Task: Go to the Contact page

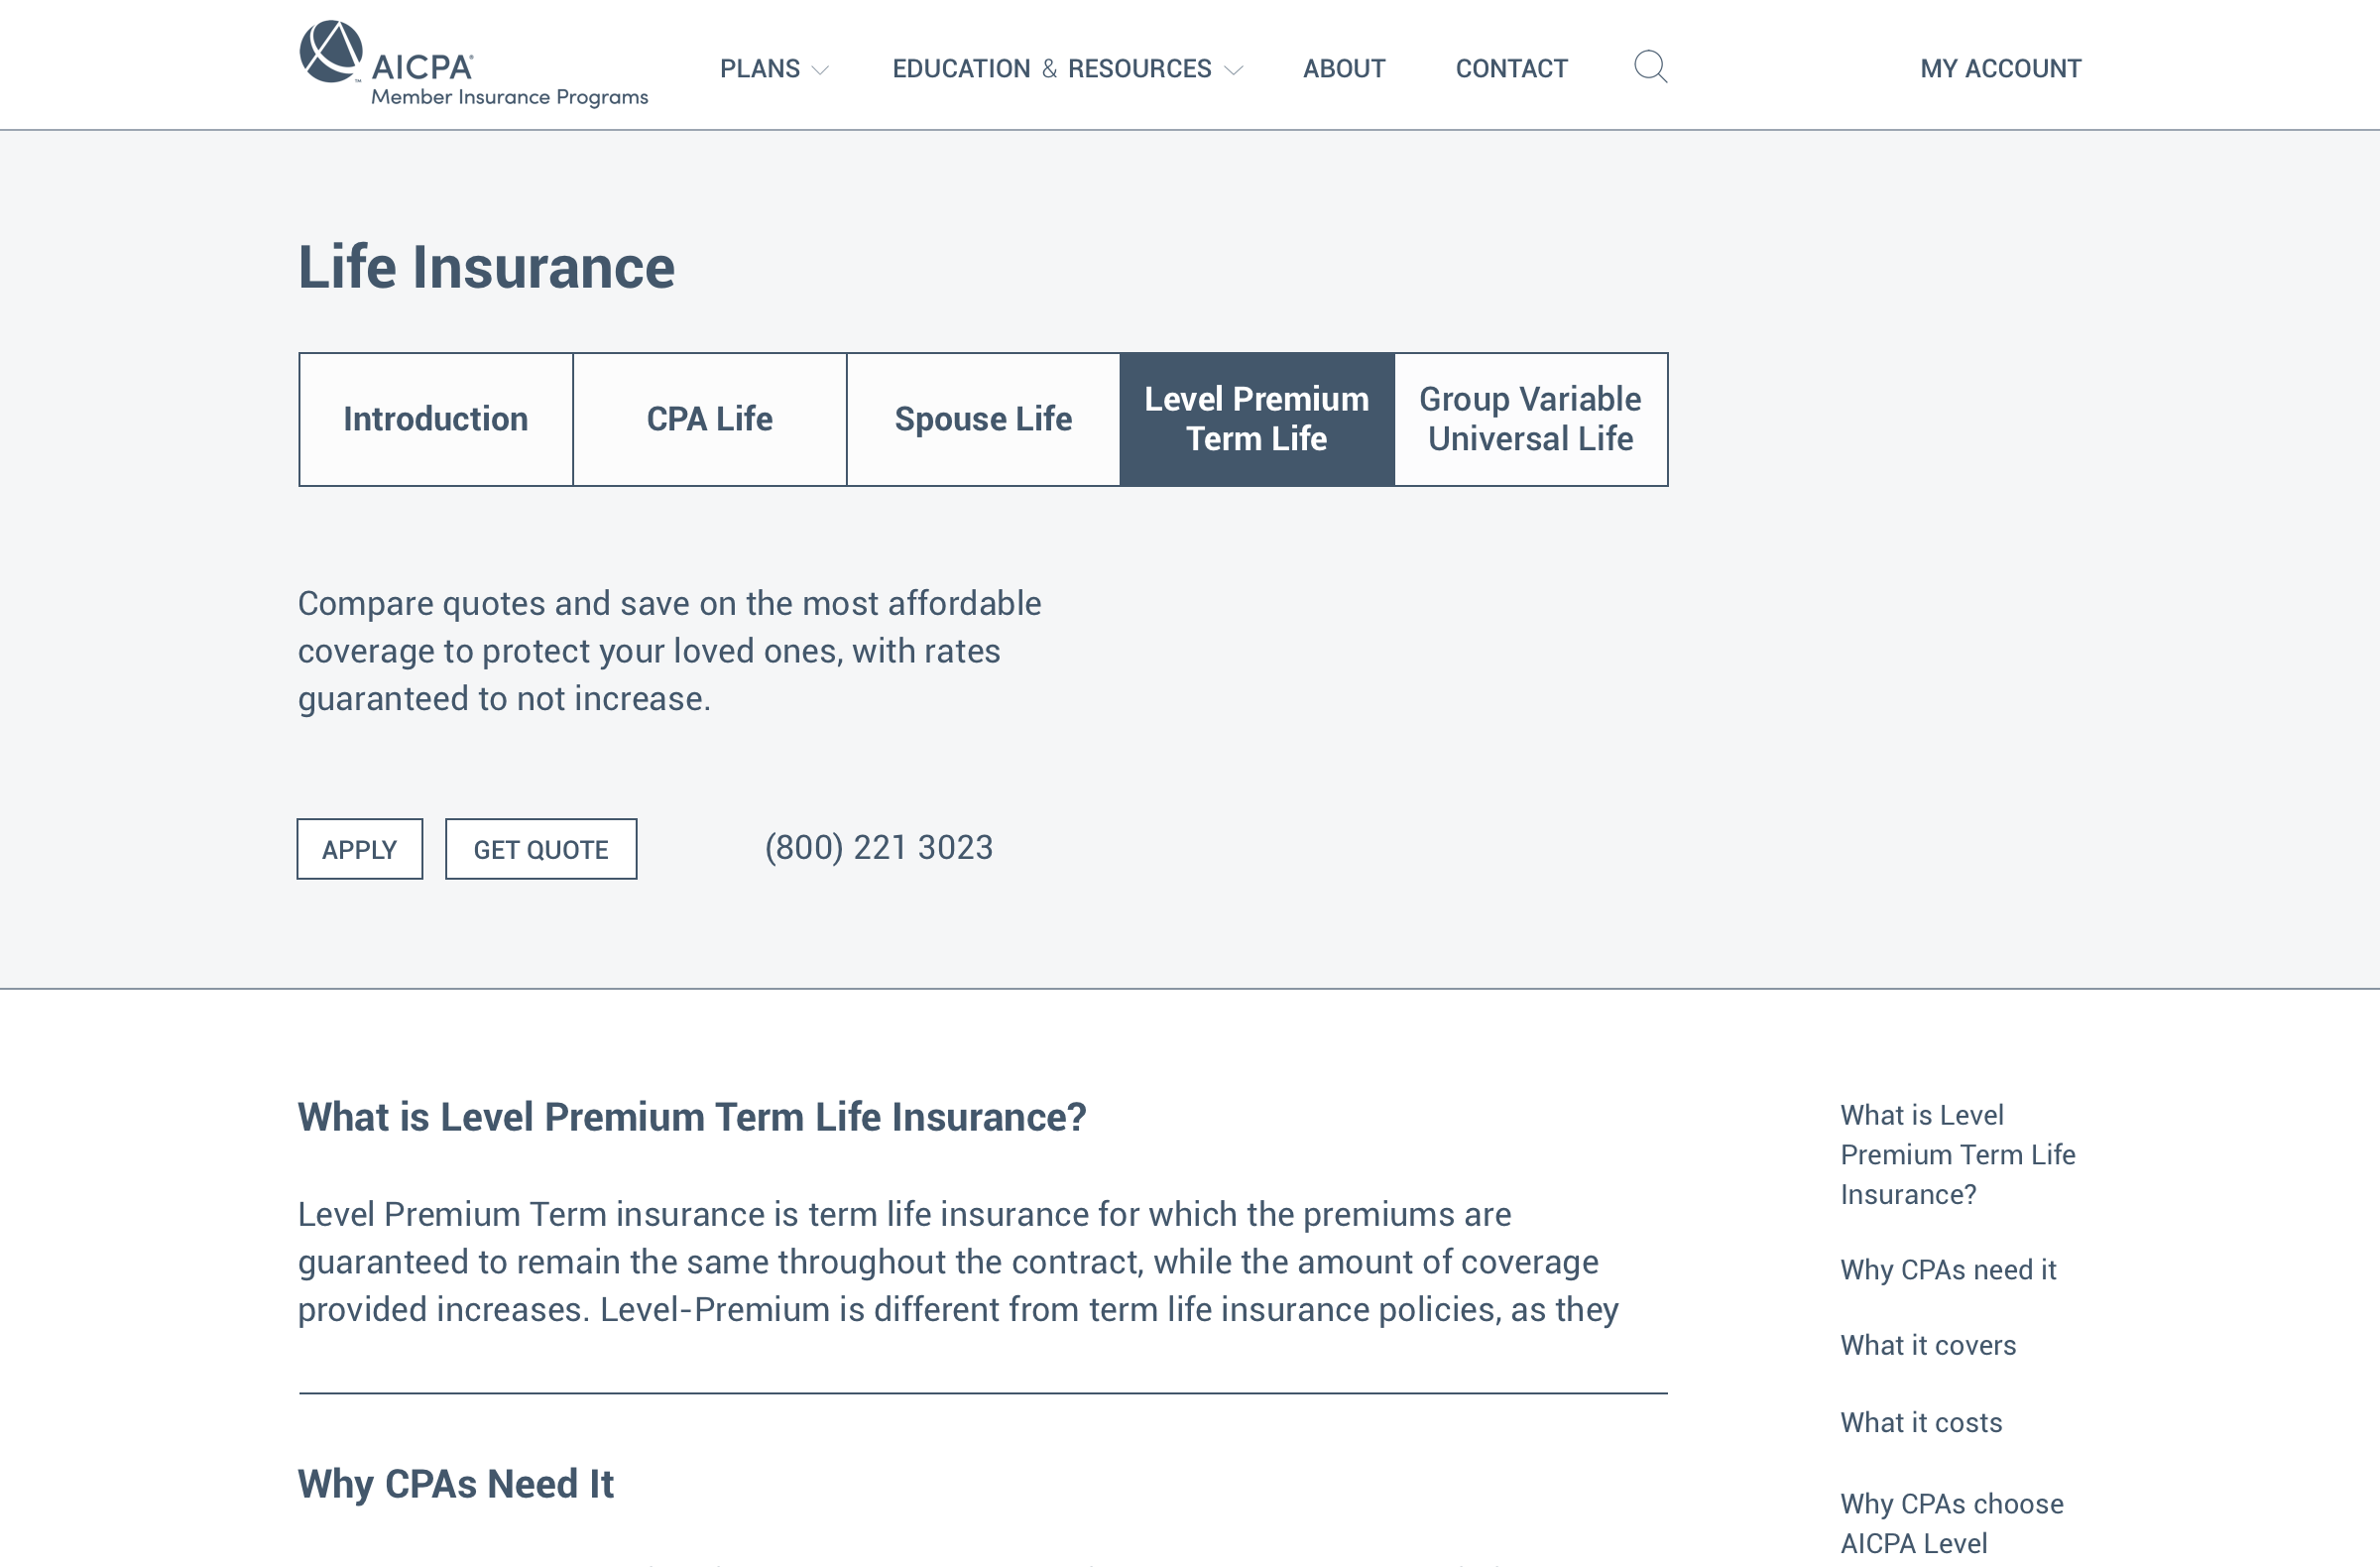Action: coord(1510,69)
